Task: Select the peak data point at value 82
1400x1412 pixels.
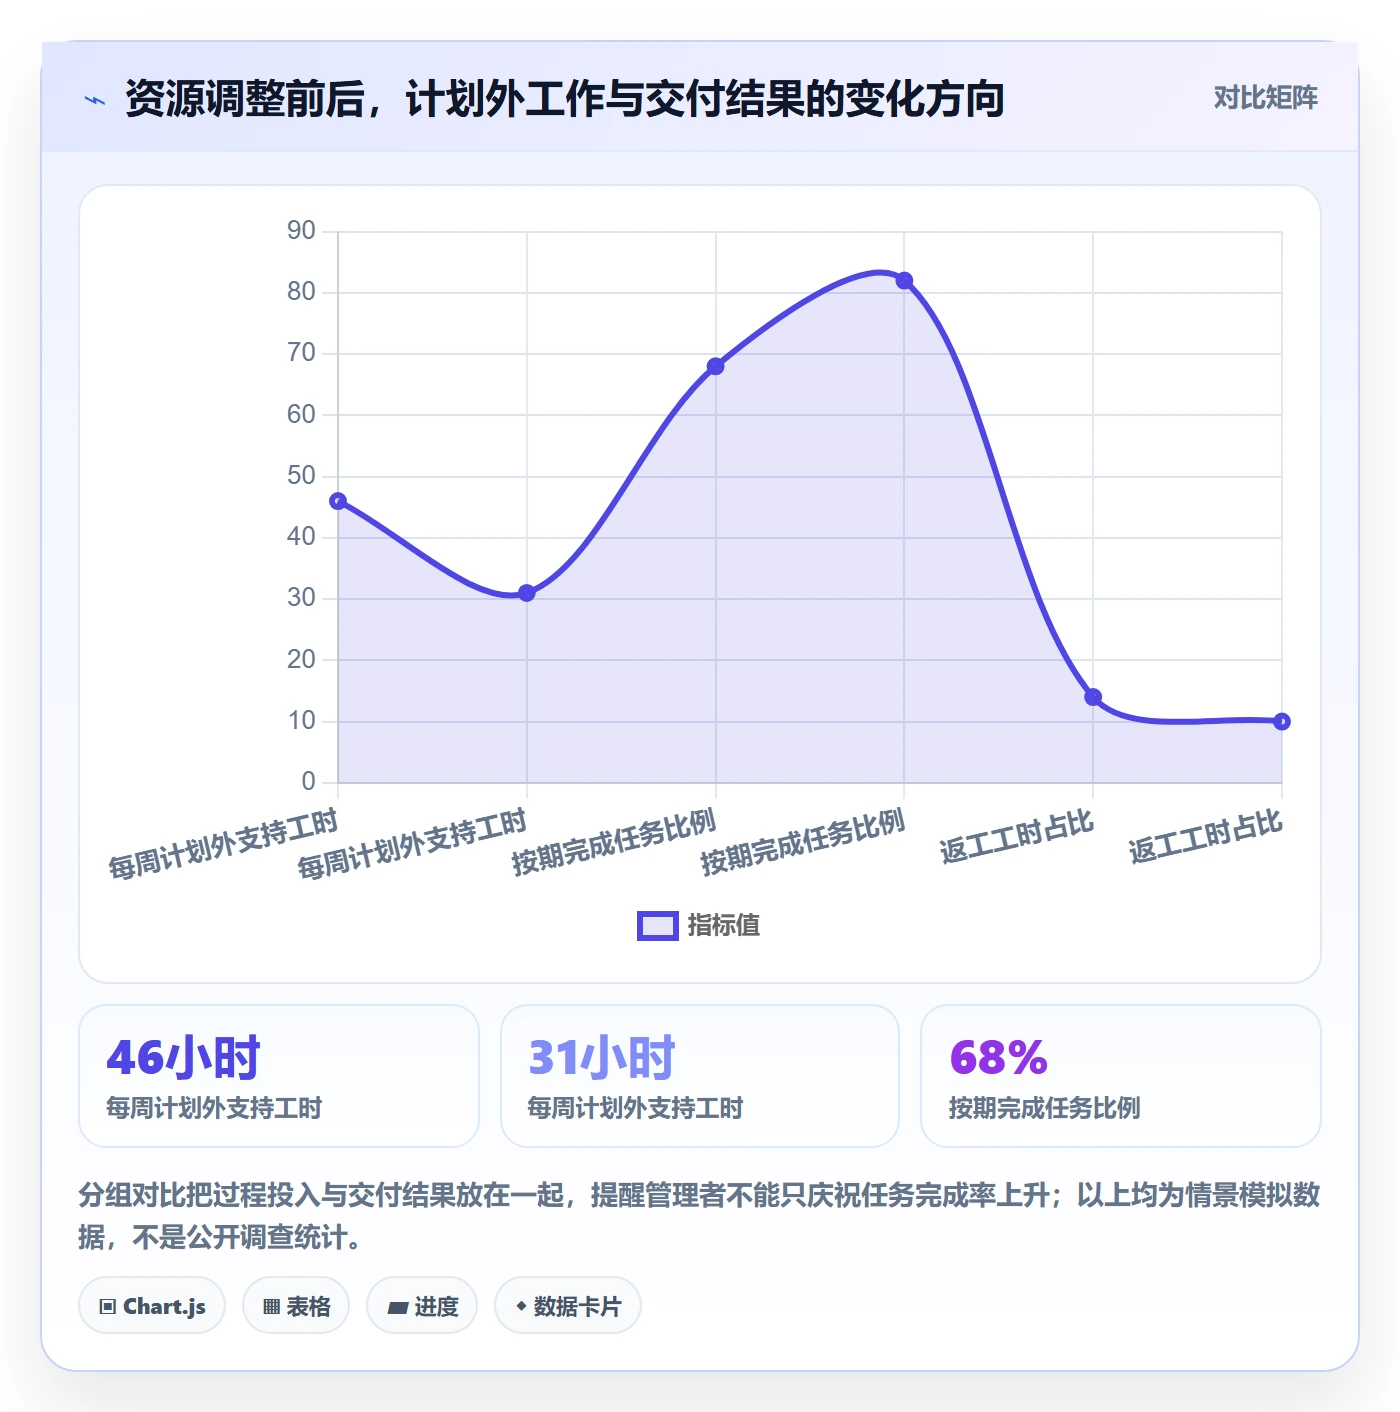Action: coord(904,281)
